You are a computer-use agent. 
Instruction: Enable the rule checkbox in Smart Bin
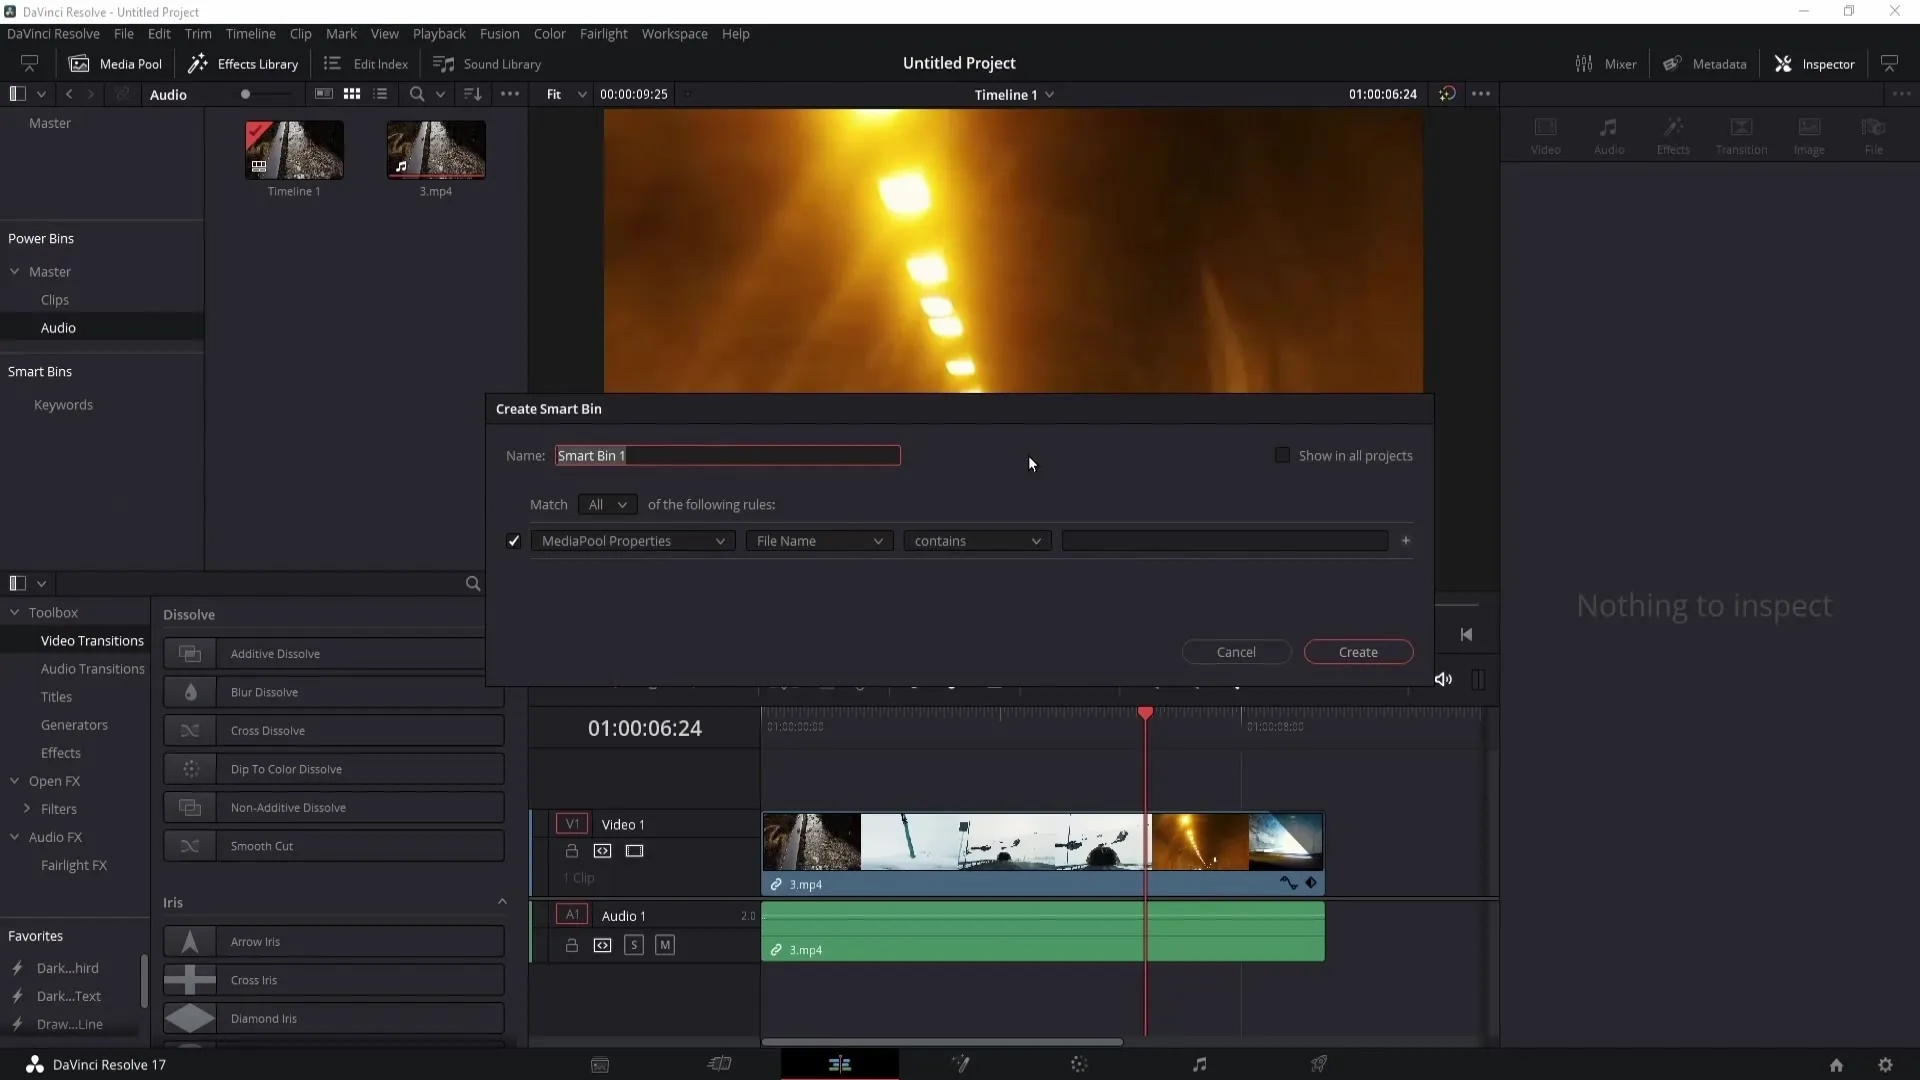(x=514, y=541)
